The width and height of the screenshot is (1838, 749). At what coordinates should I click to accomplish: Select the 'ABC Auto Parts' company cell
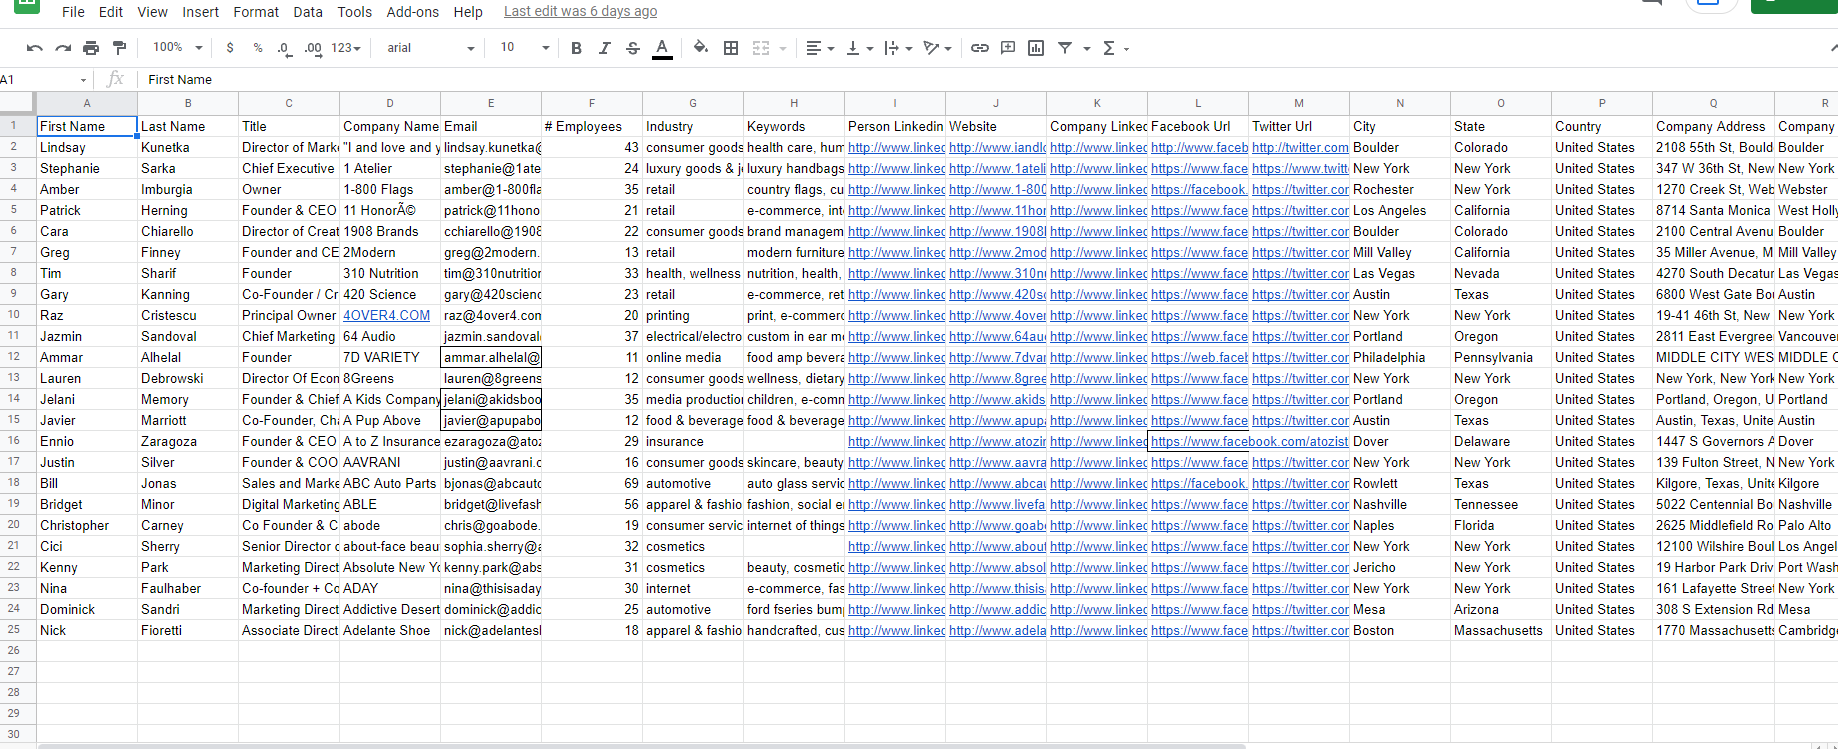(x=390, y=484)
